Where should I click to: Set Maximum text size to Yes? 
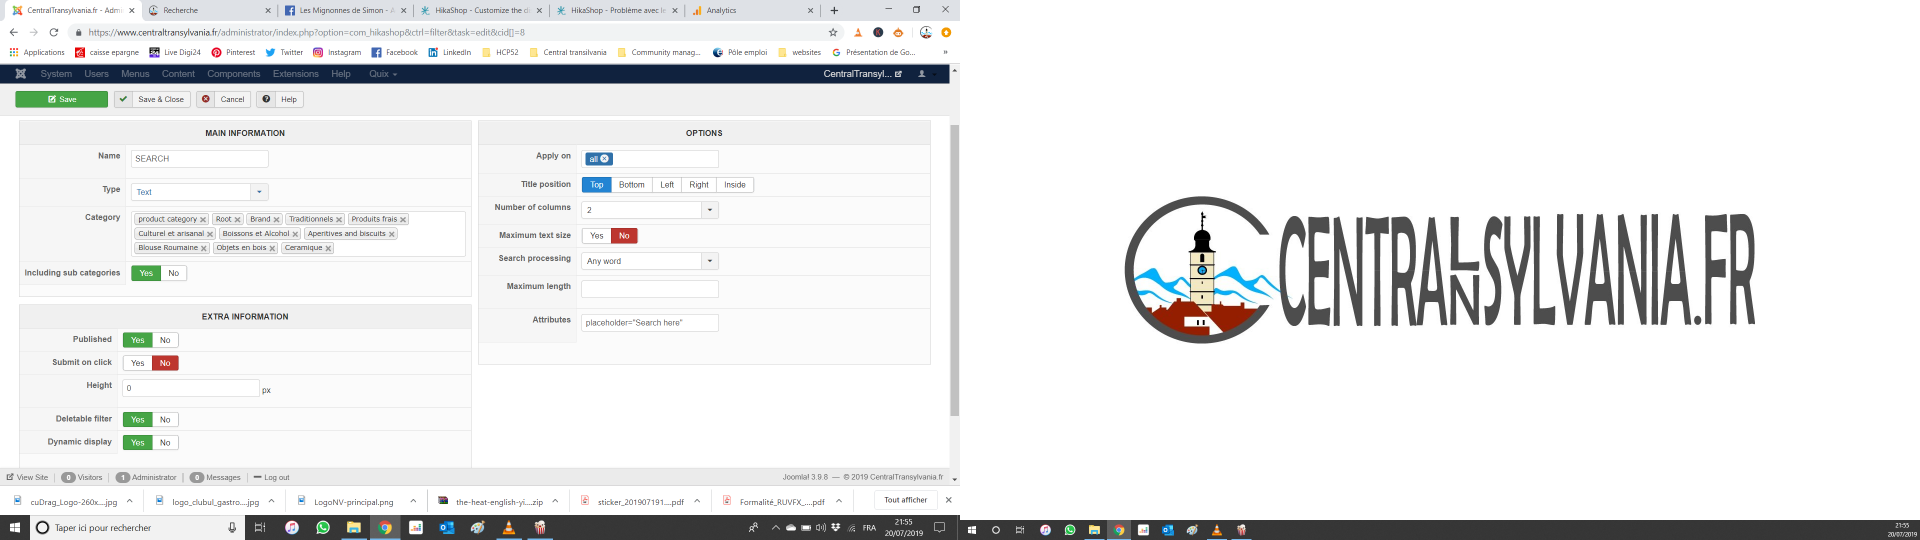(x=597, y=236)
